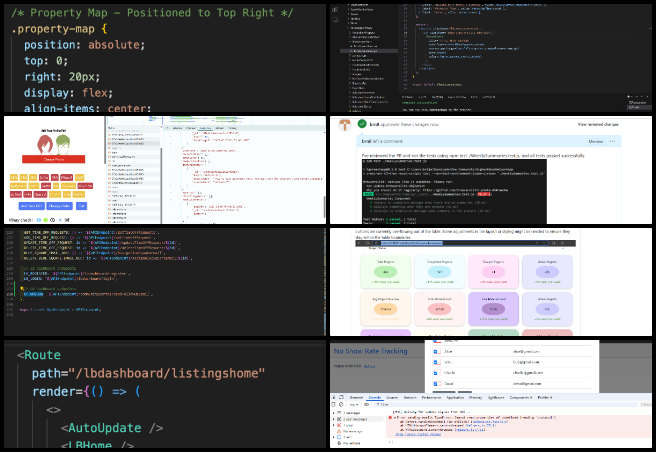The image size is (656, 452).
Task: Open the terminal screenshot in the review comment
Action: tap(454, 191)
